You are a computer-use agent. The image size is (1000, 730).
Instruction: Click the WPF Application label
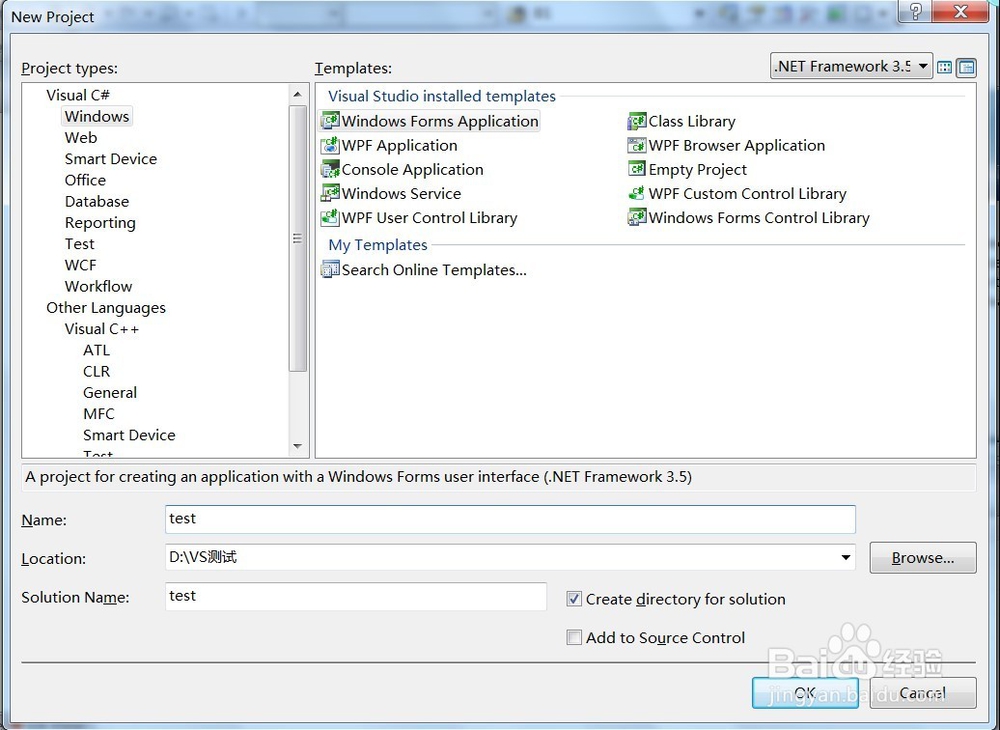pyautogui.click(x=399, y=145)
